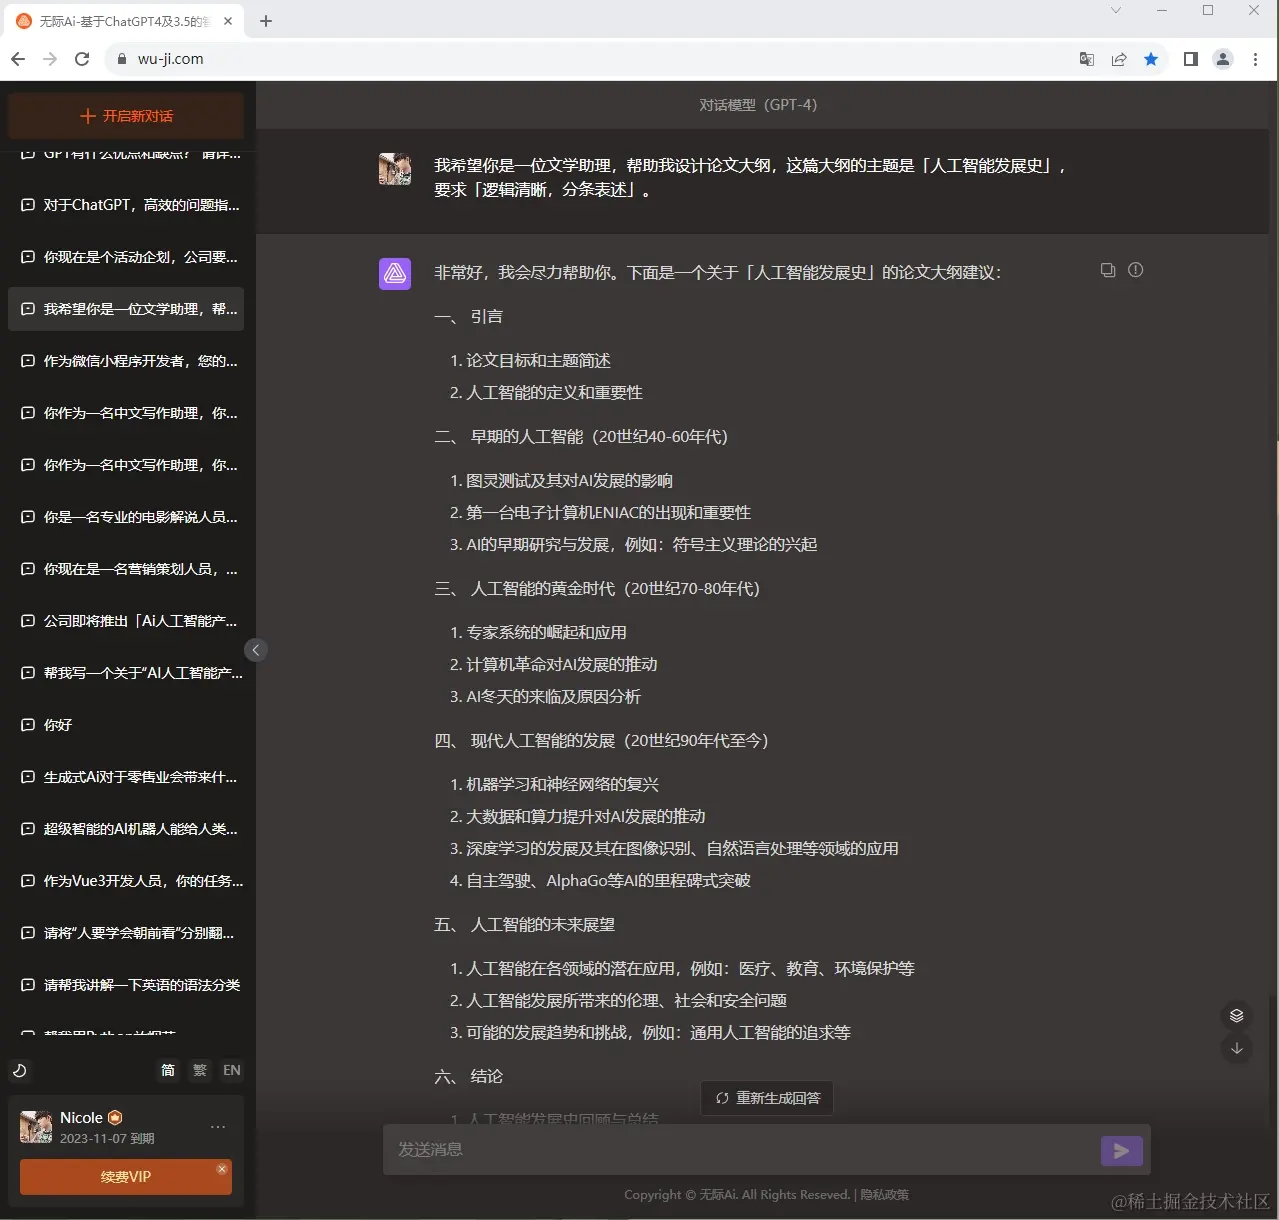Open chat 你现在是一名营销策划人员

point(126,569)
